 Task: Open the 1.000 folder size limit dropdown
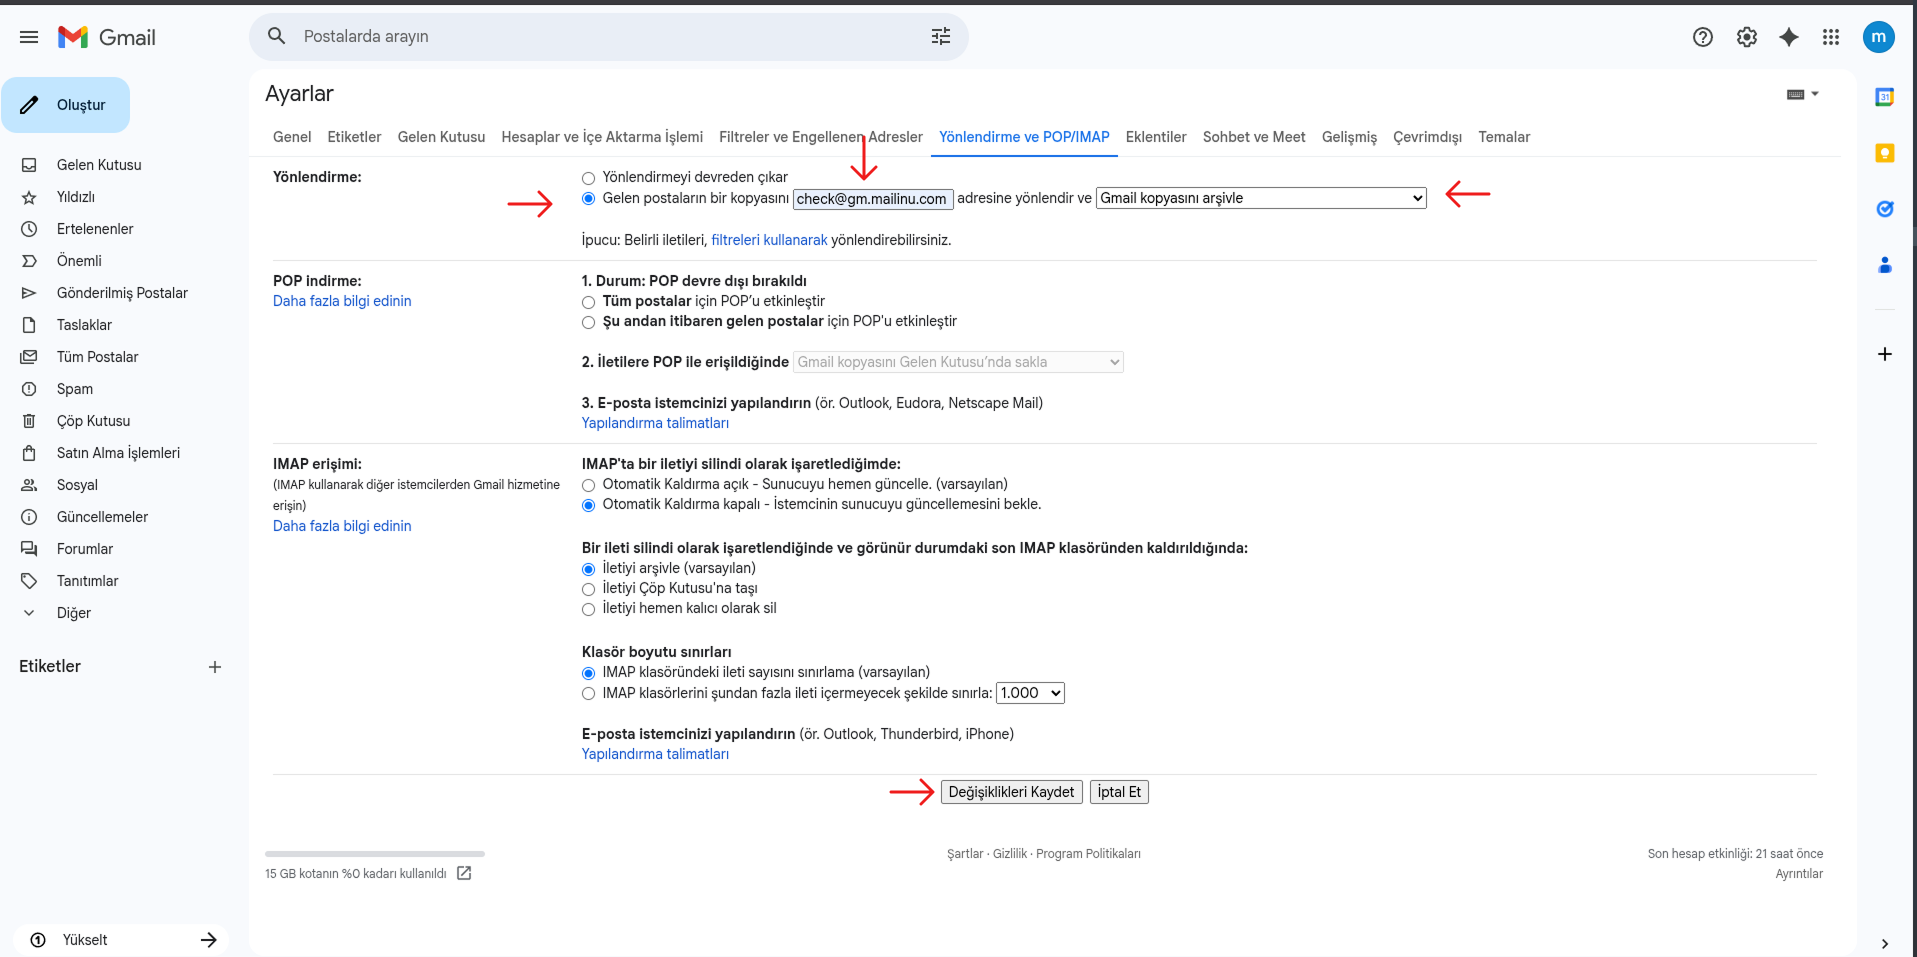pos(1030,693)
